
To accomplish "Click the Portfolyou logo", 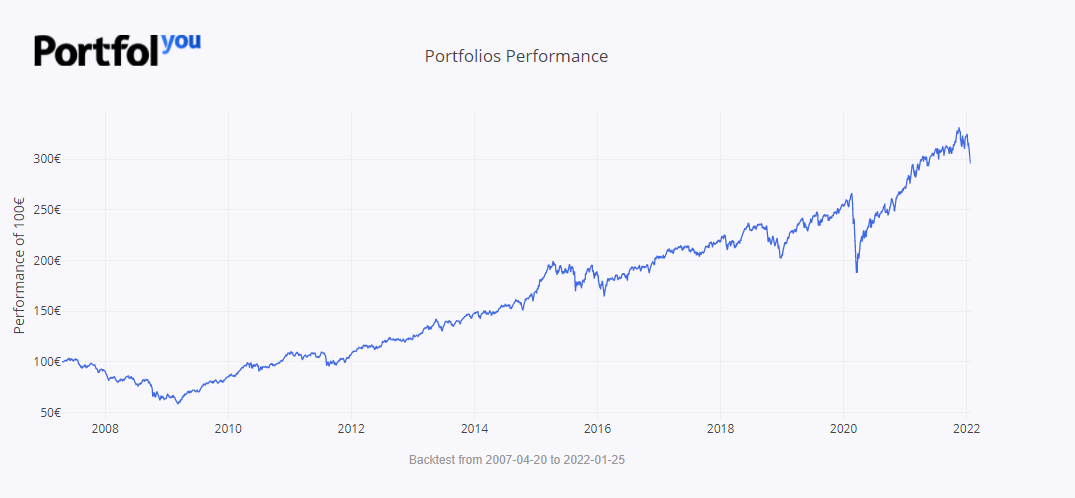I will [x=117, y=49].
